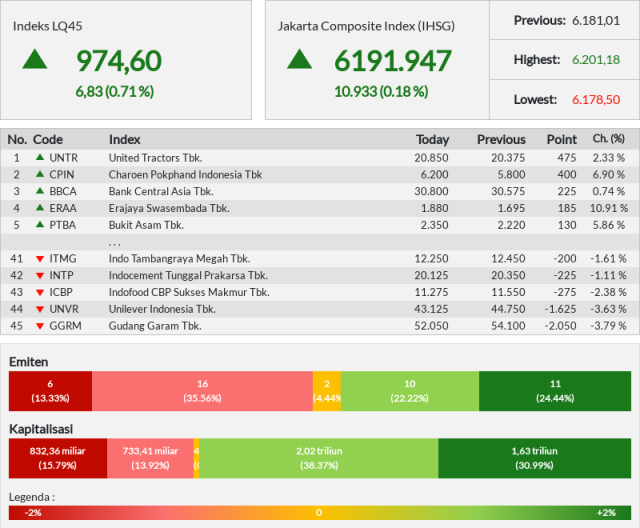The image size is (640, 528).
Task: Click the Code column header
Action: click(x=48, y=140)
